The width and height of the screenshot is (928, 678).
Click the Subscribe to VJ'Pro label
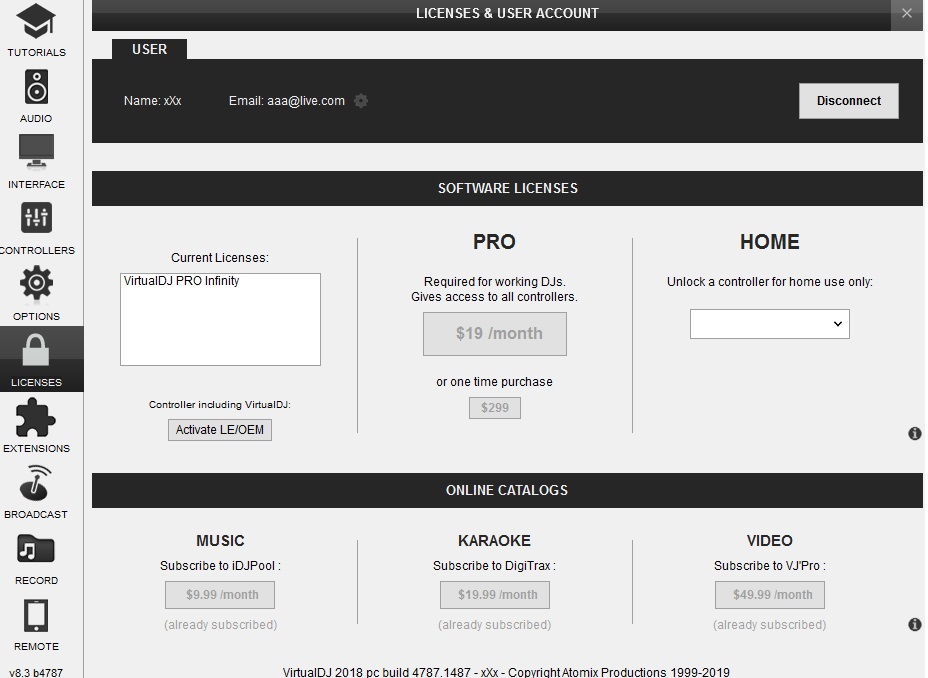point(769,566)
